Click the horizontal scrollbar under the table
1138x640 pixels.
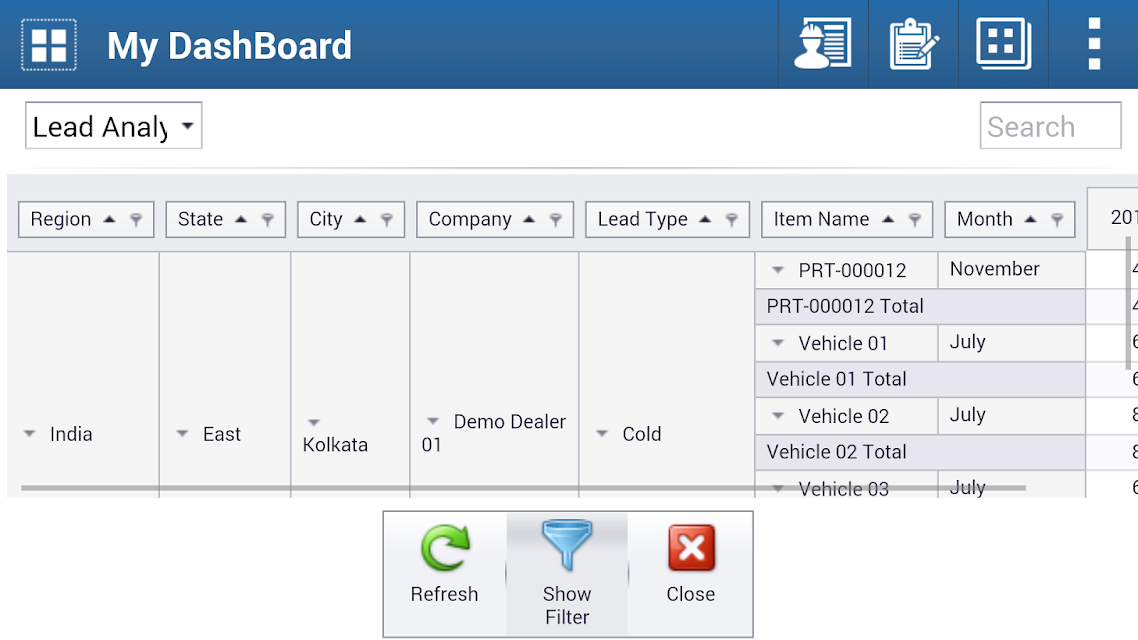[x=523, y=488]
